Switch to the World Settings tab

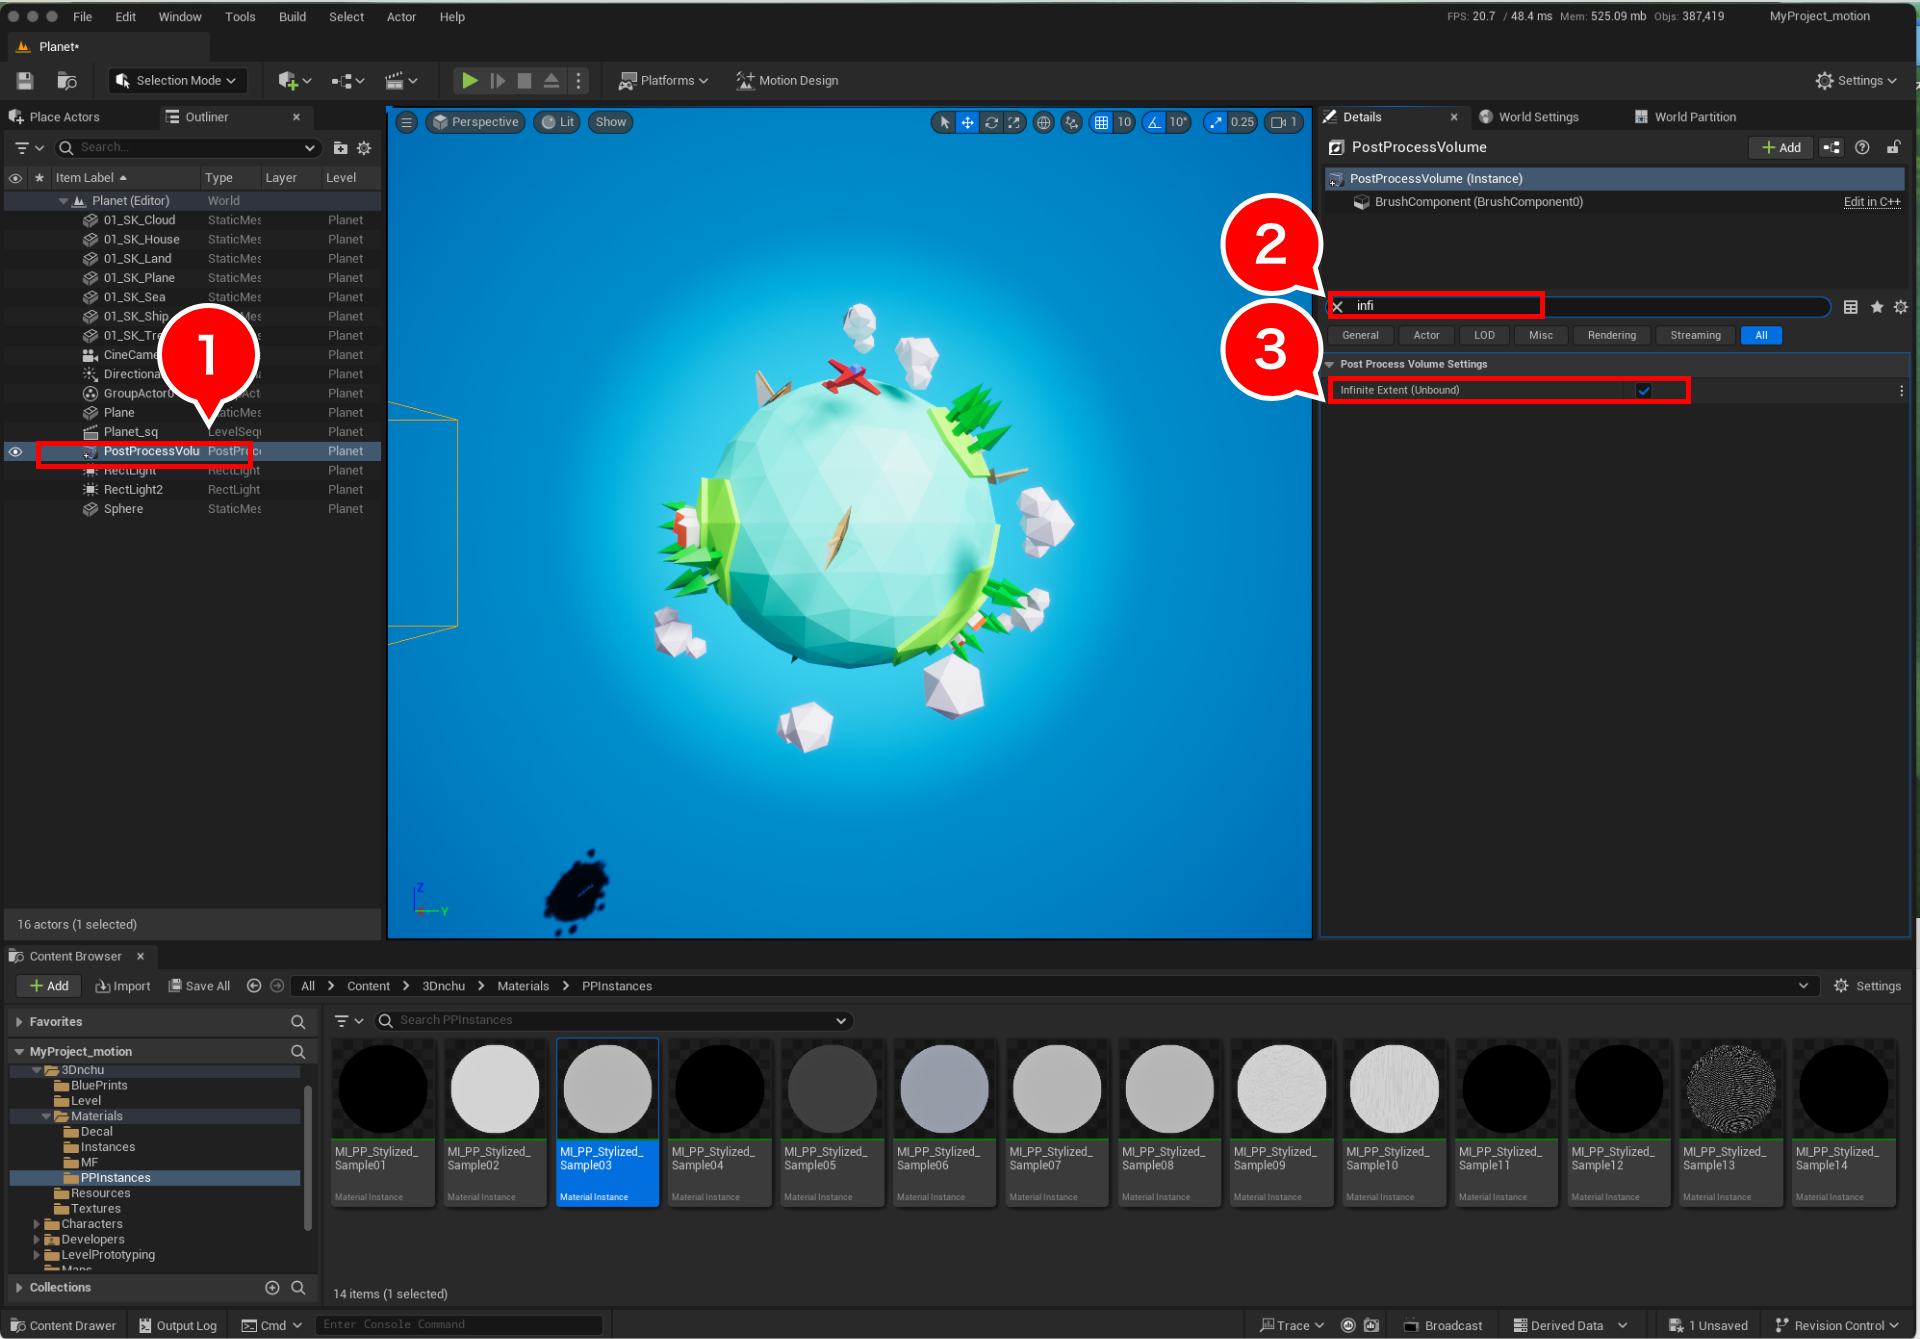pyautogui.click(x=1538, y=116)
